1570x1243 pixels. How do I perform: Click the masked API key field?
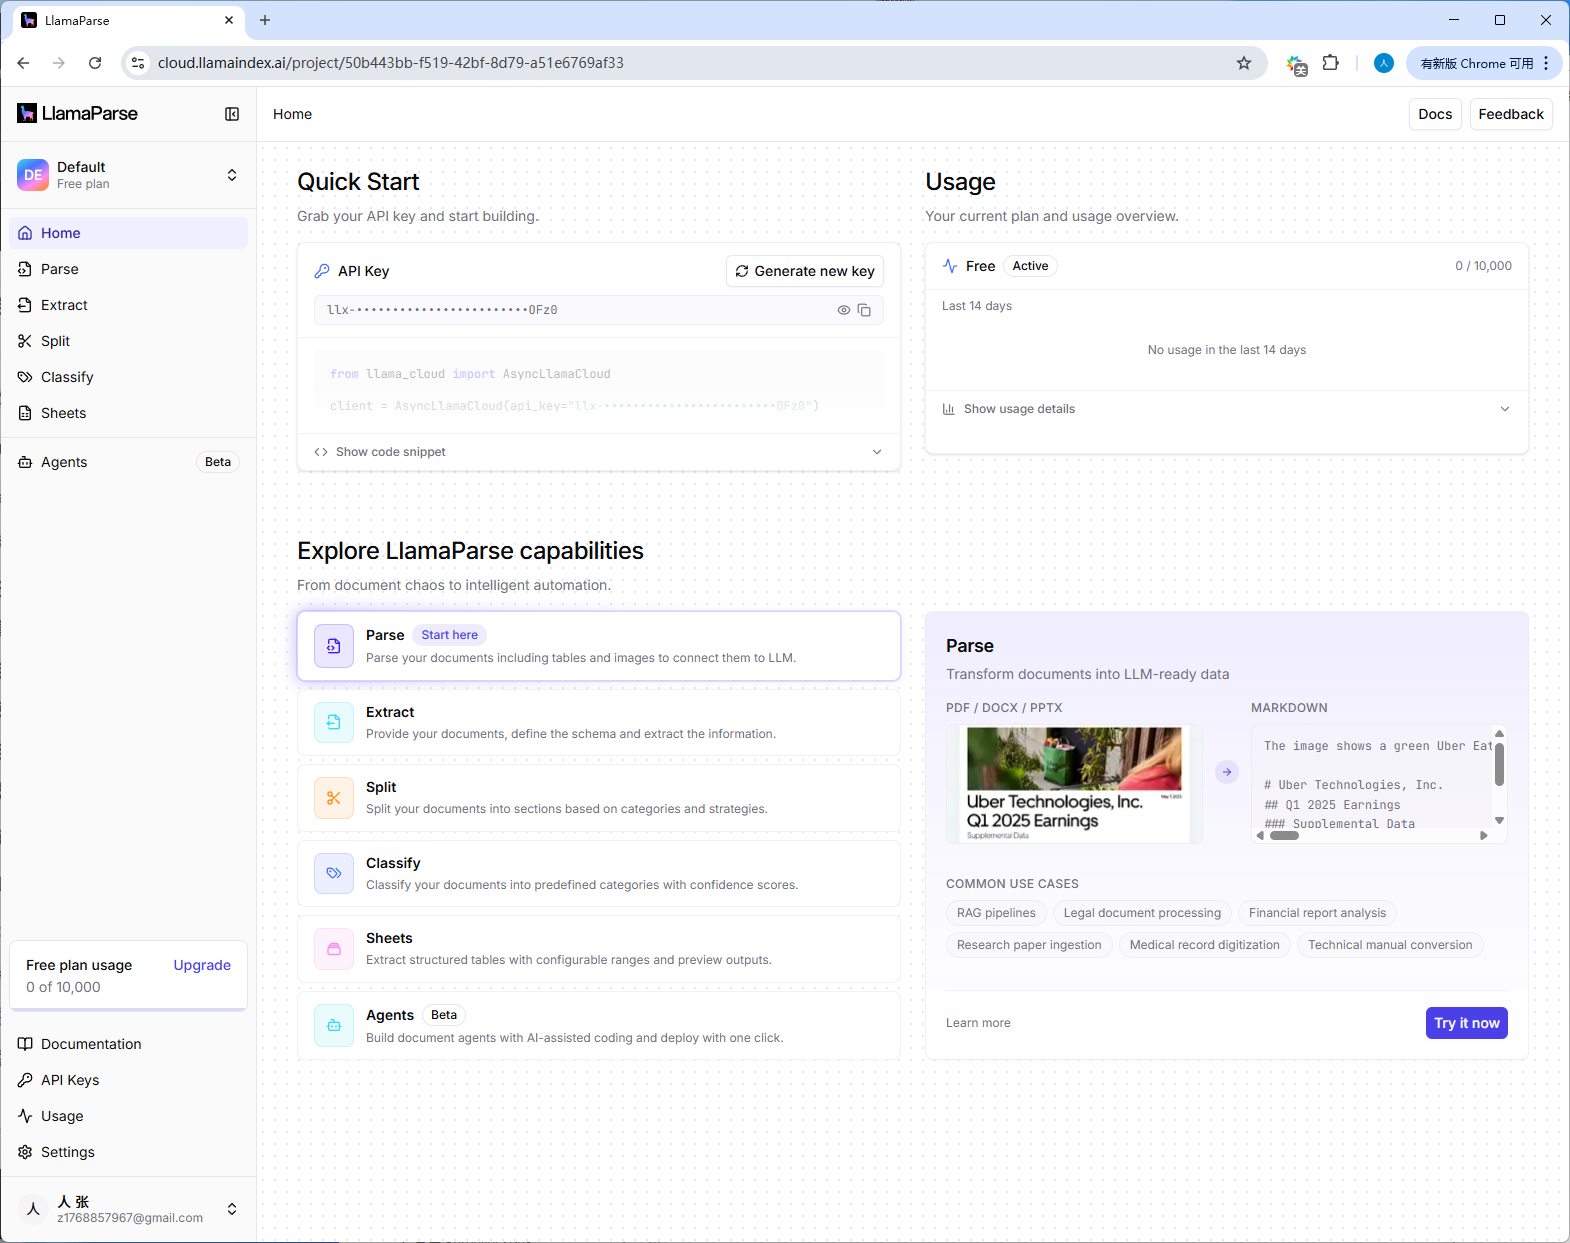tap(599, 310)
